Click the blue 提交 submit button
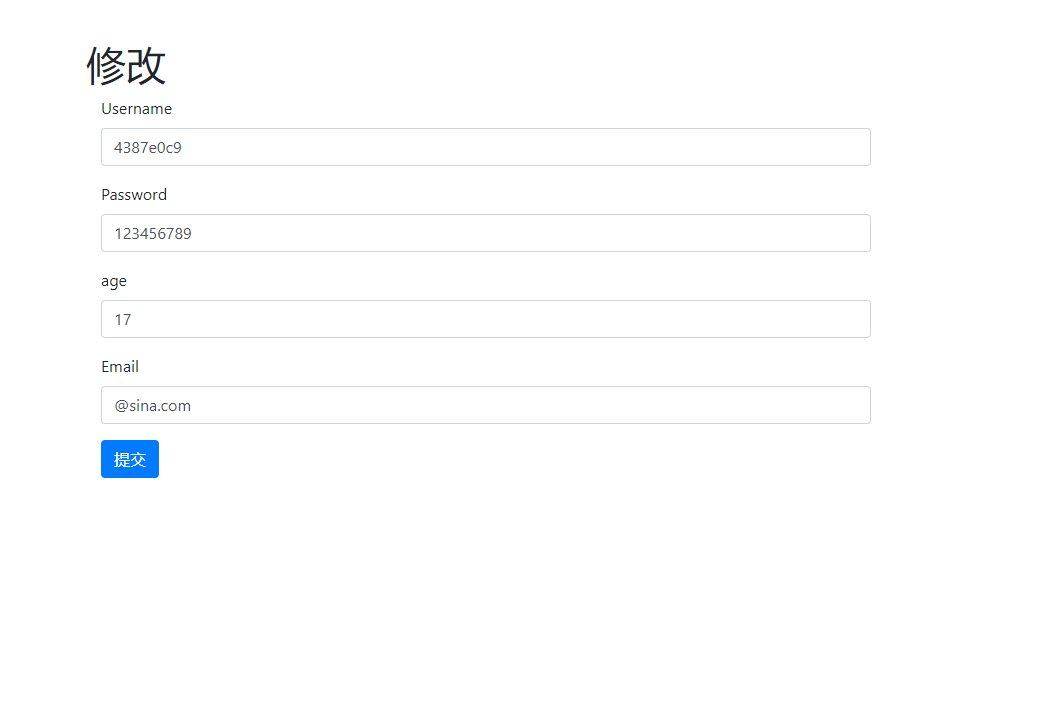The height and width of the screenshot is (718, 1047). (130, 459)
